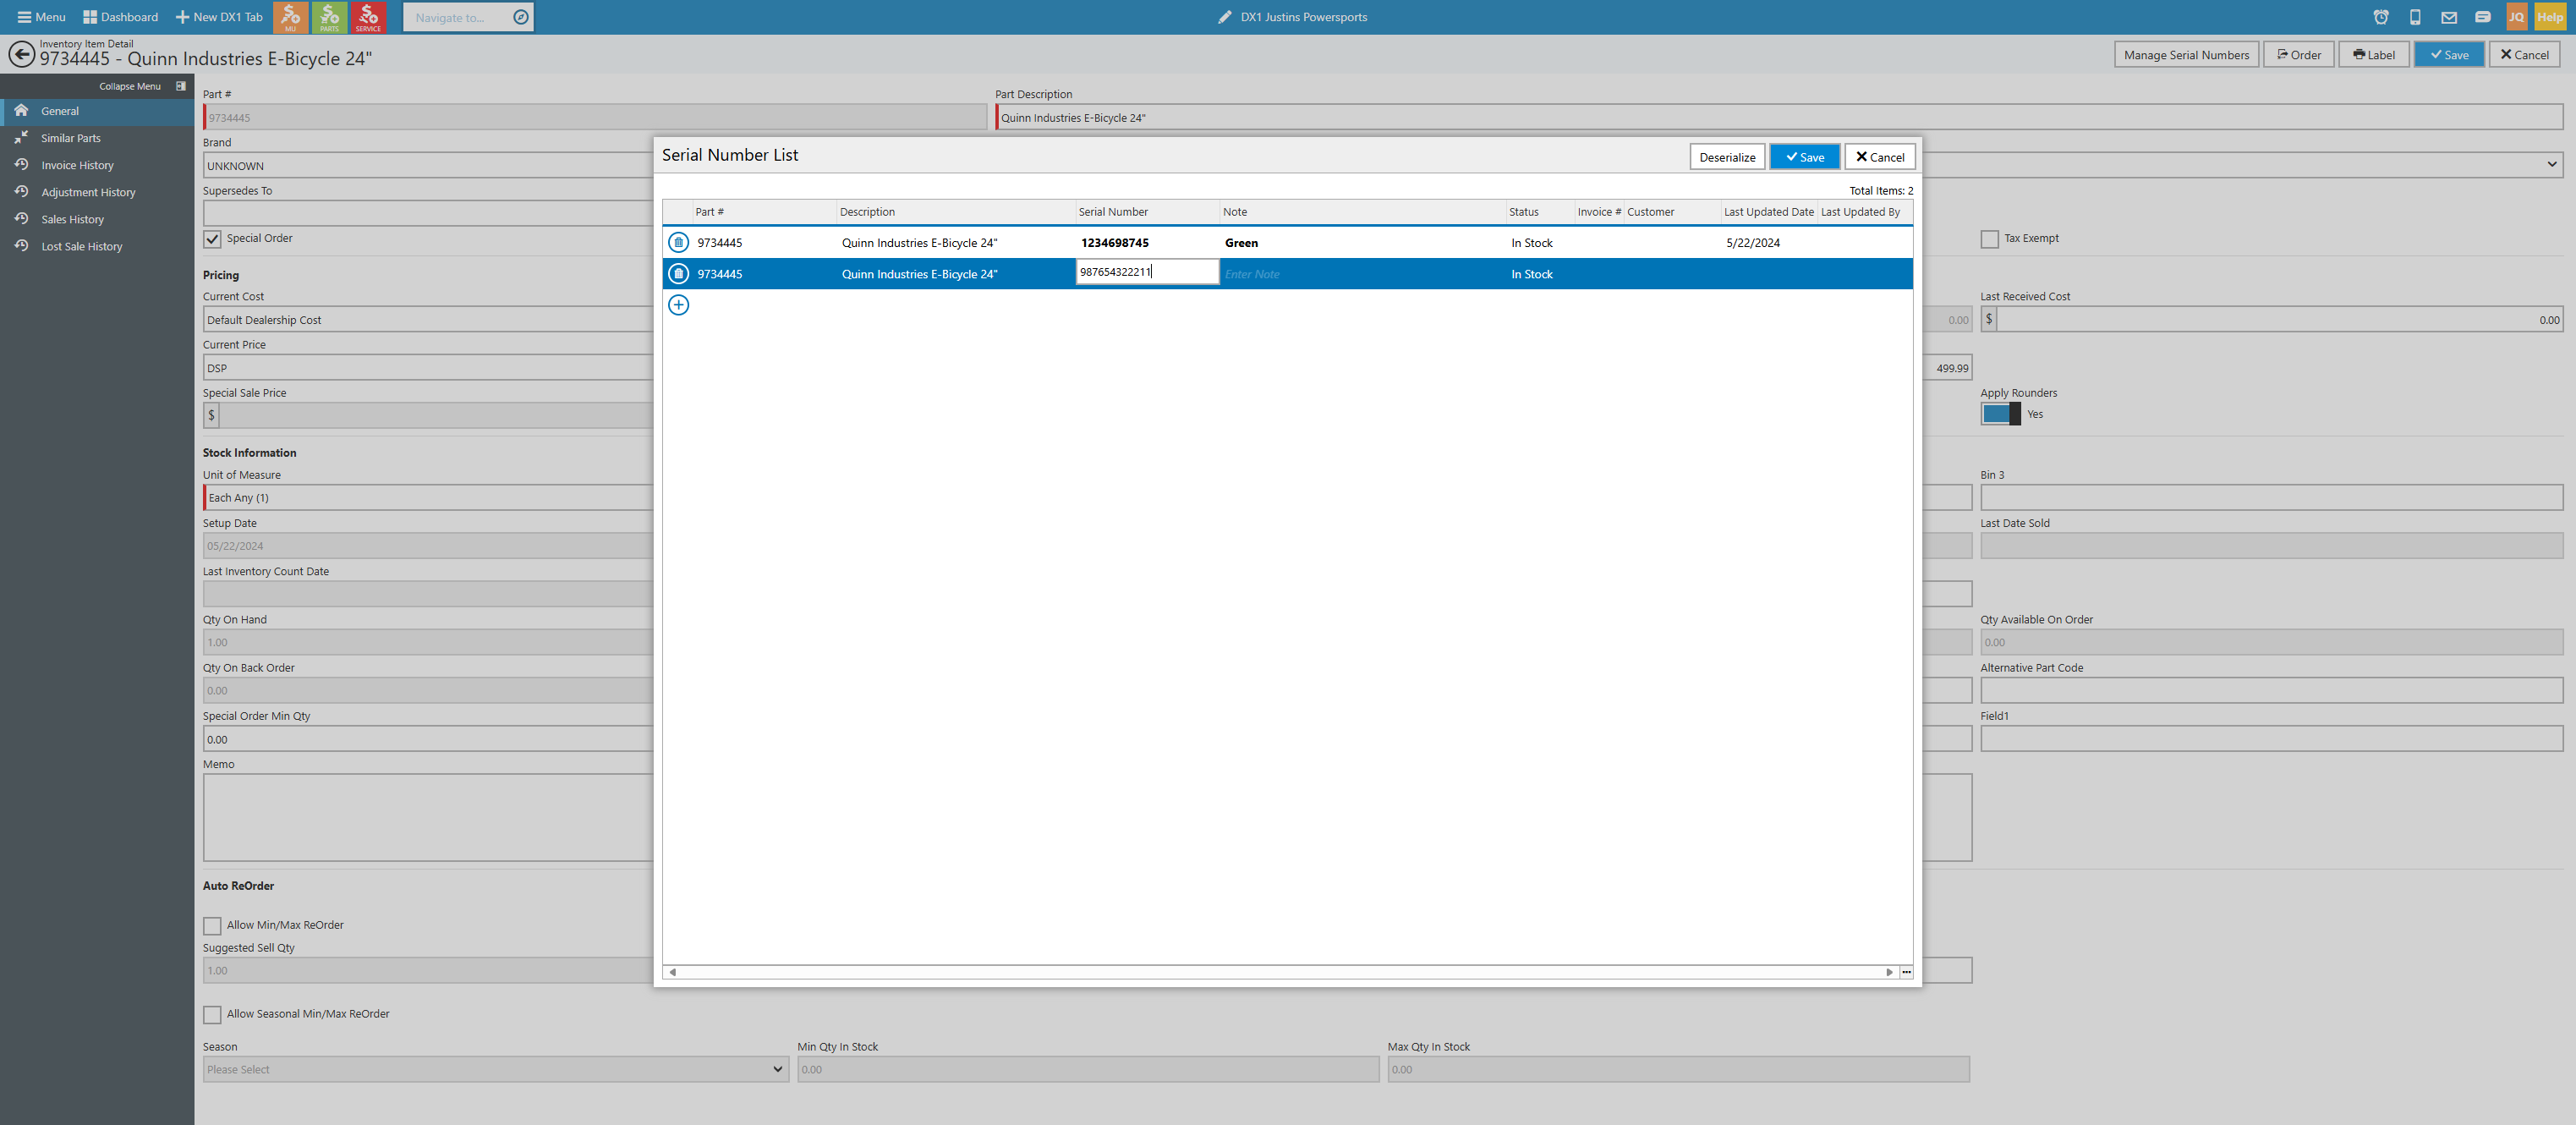Click the mobile phone icon in the top bar

pos(2415,17)
